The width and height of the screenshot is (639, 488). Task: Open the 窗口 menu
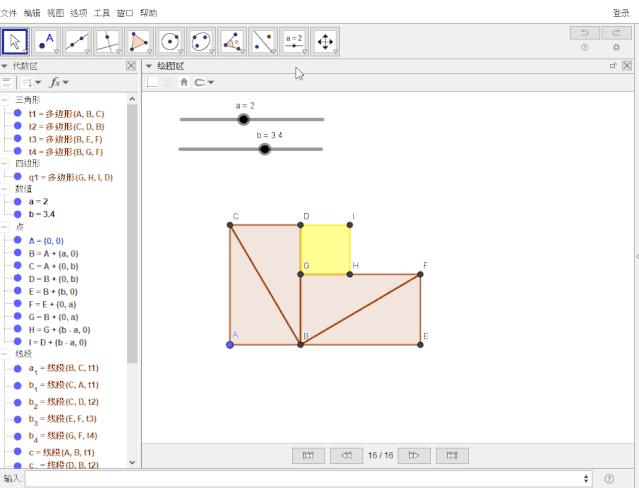pos(125,13)
